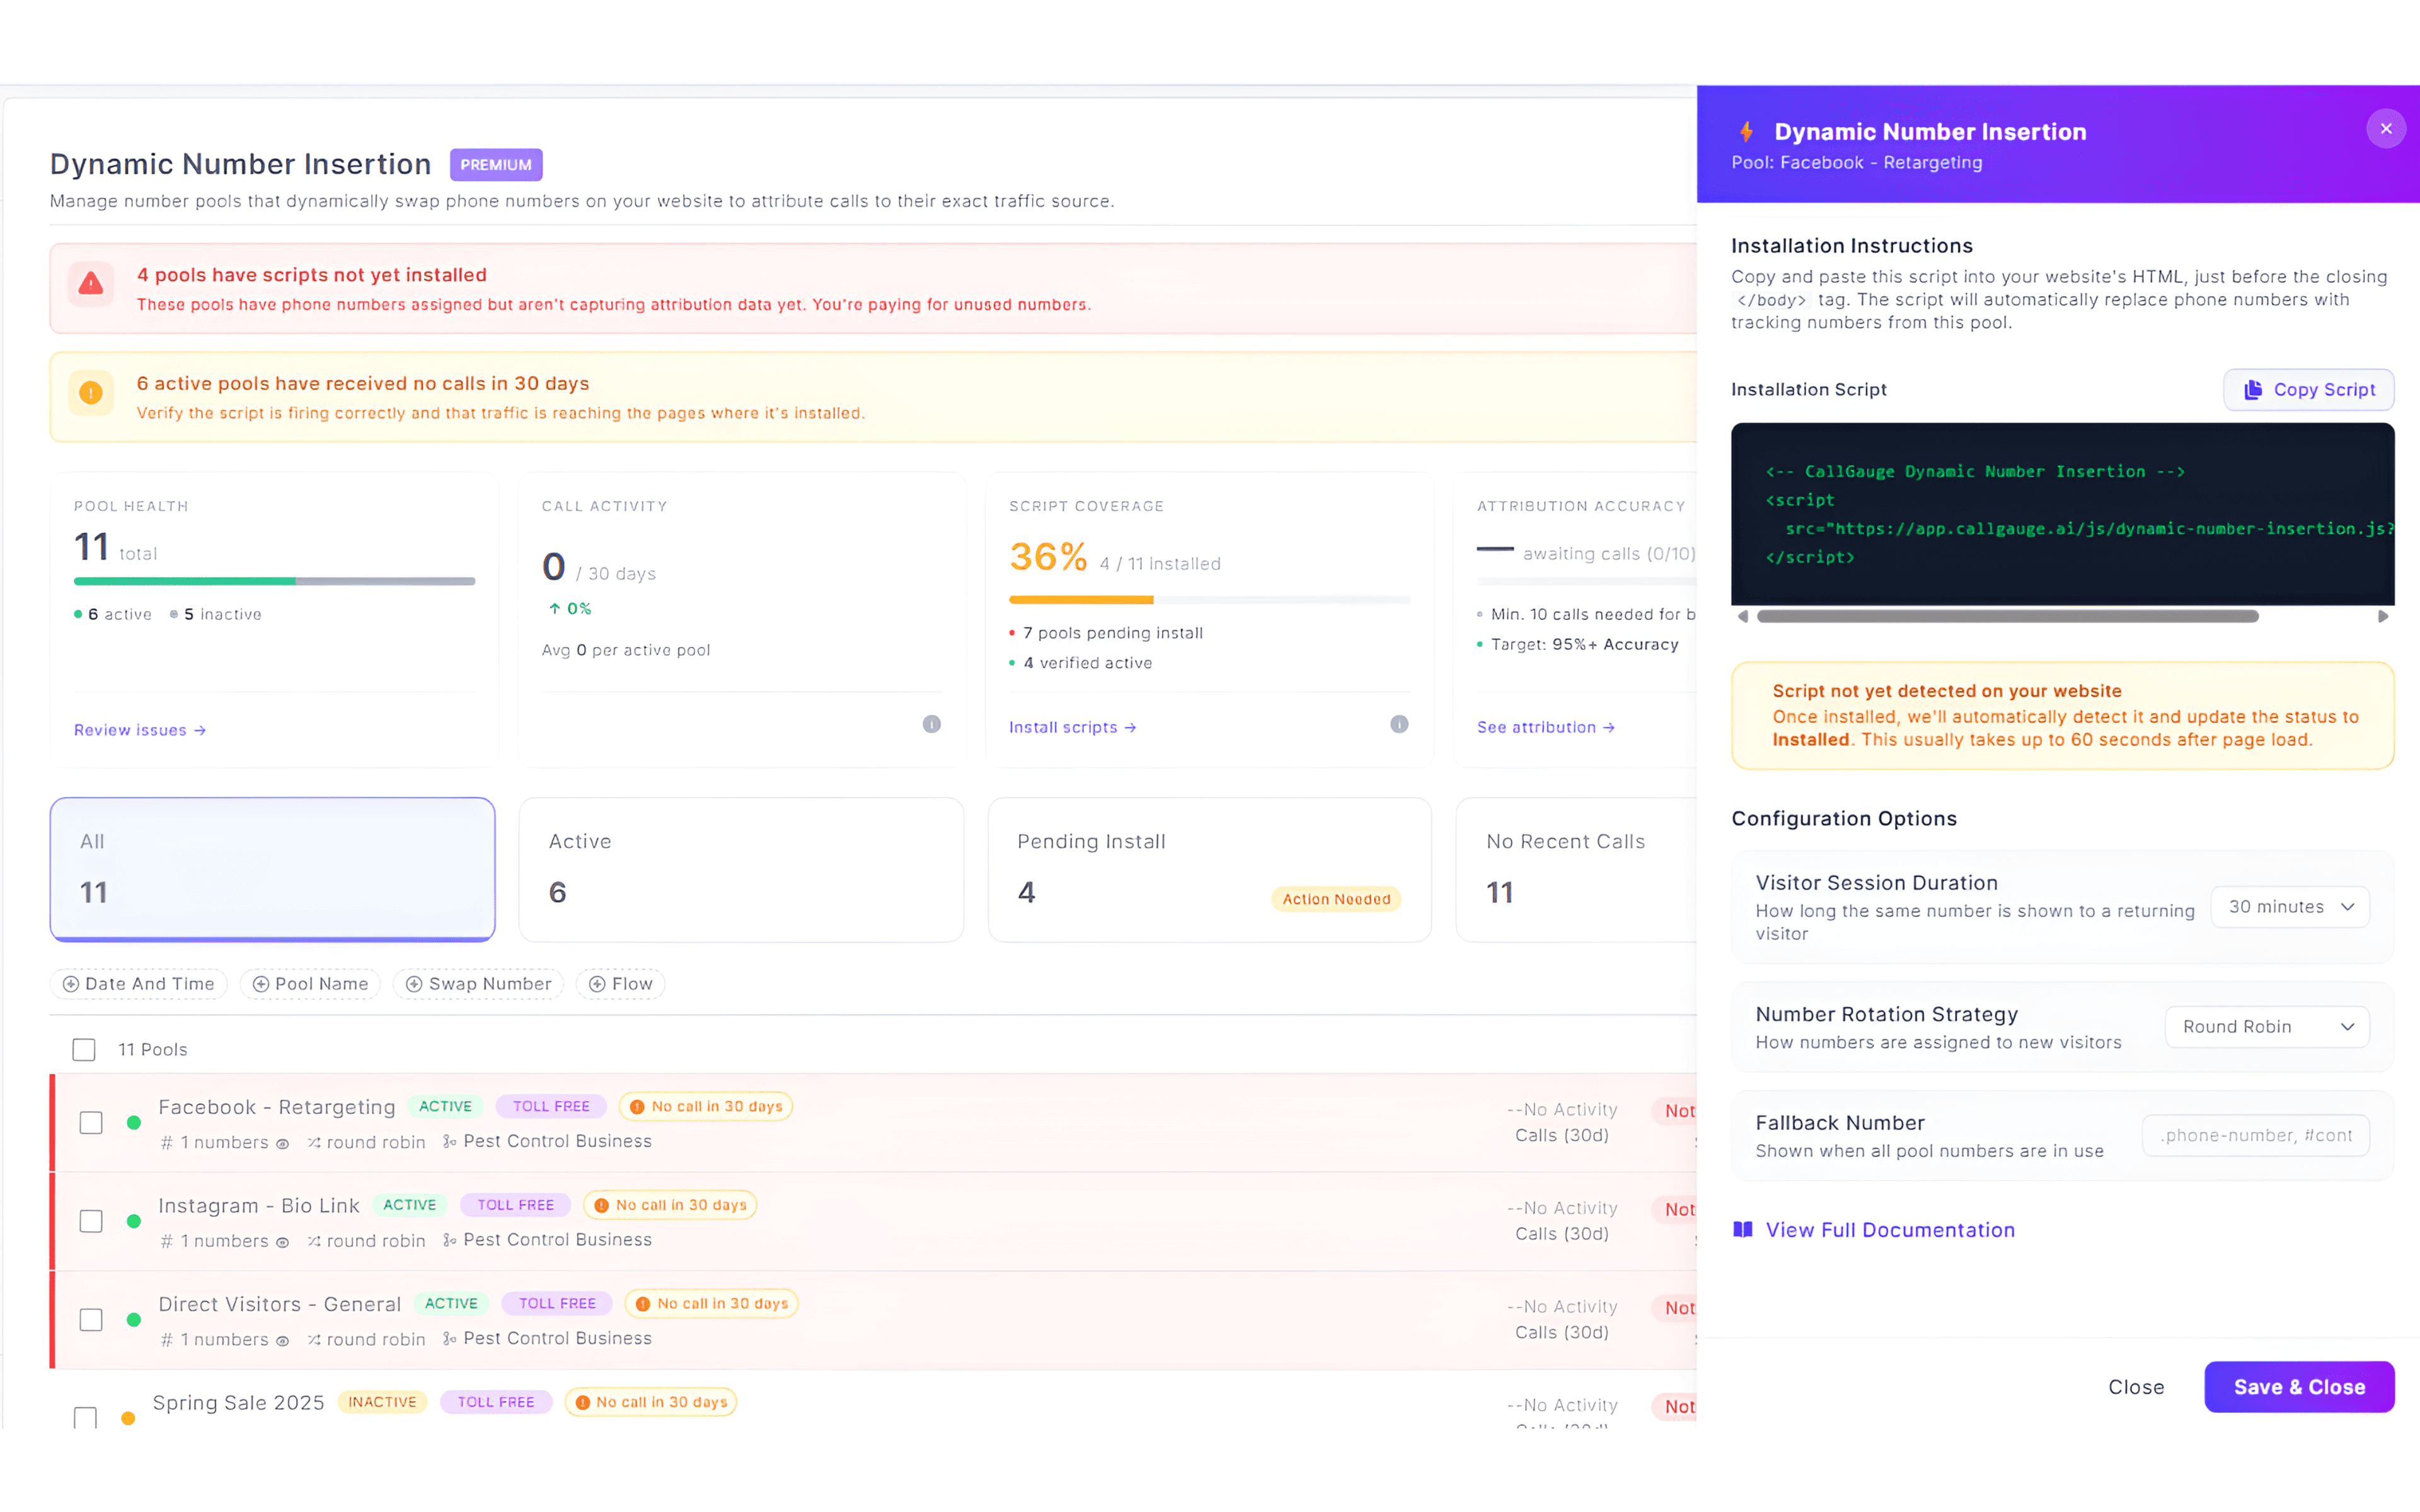Click the info icon in Script Coverage card
2420x1512 pixels.
click(1399, 724)
